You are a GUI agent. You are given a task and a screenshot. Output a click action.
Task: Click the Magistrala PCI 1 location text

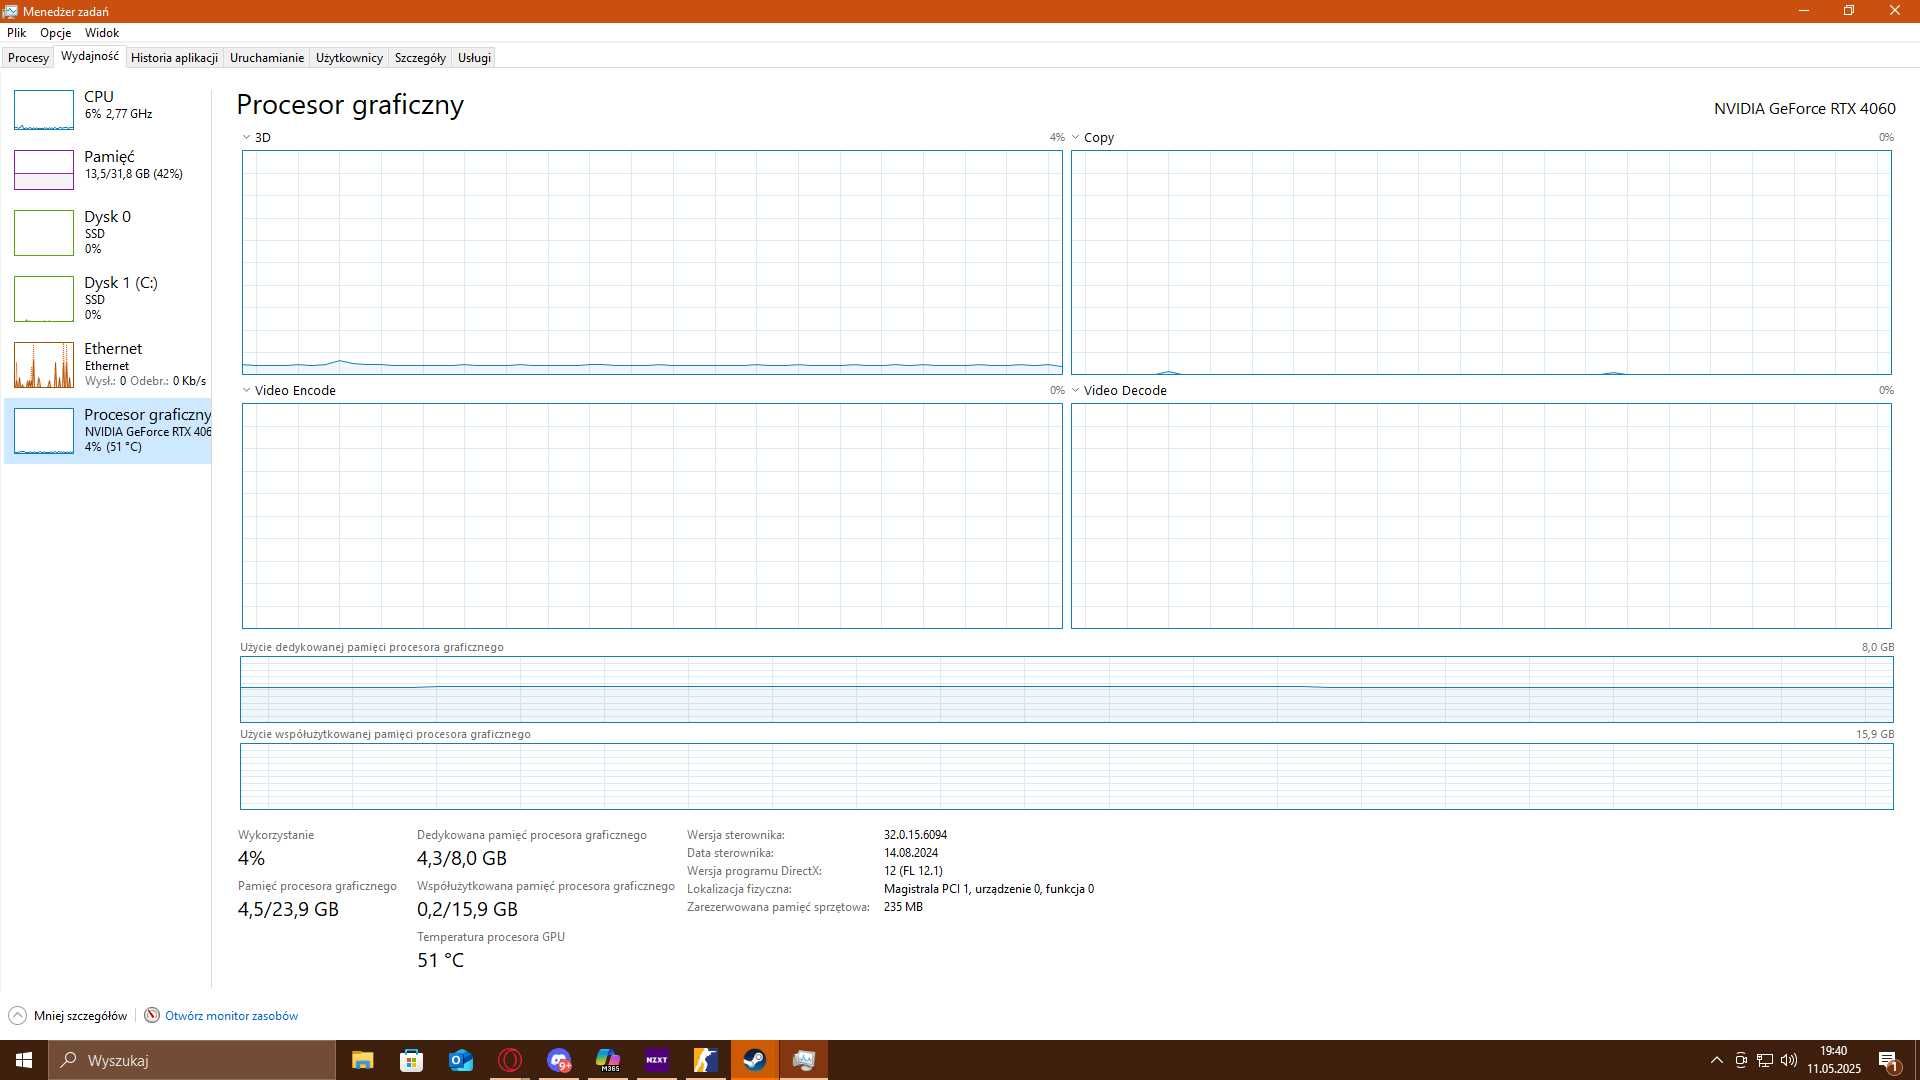(x=989, y=889)
